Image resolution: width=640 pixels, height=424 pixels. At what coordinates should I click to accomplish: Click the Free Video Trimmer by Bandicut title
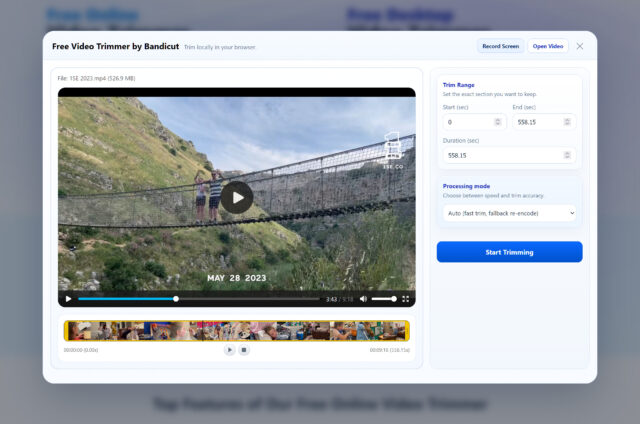pyautogui.click(x=116, y=47)
